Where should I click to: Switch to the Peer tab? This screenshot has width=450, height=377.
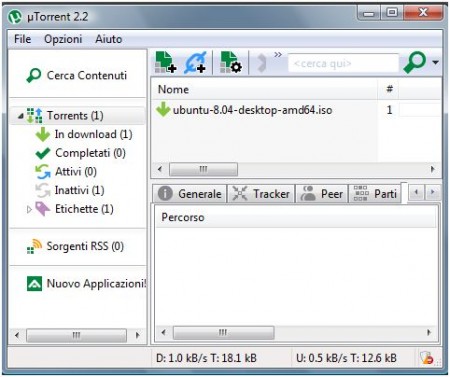coord(322,193)
